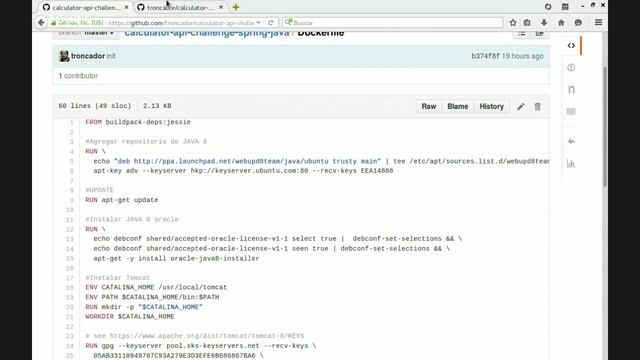Open the chat bubble icon in toolbar

(578, 23)
